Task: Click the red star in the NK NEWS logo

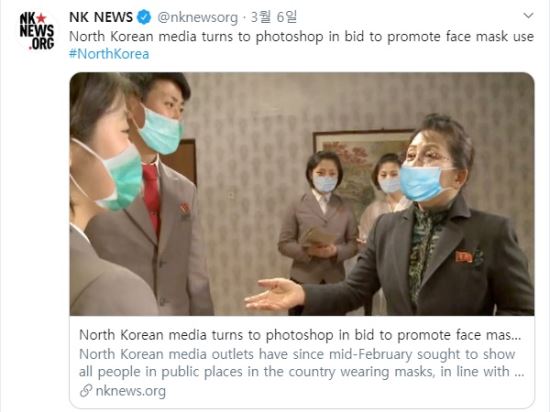Action: click(x=41, y=18)
